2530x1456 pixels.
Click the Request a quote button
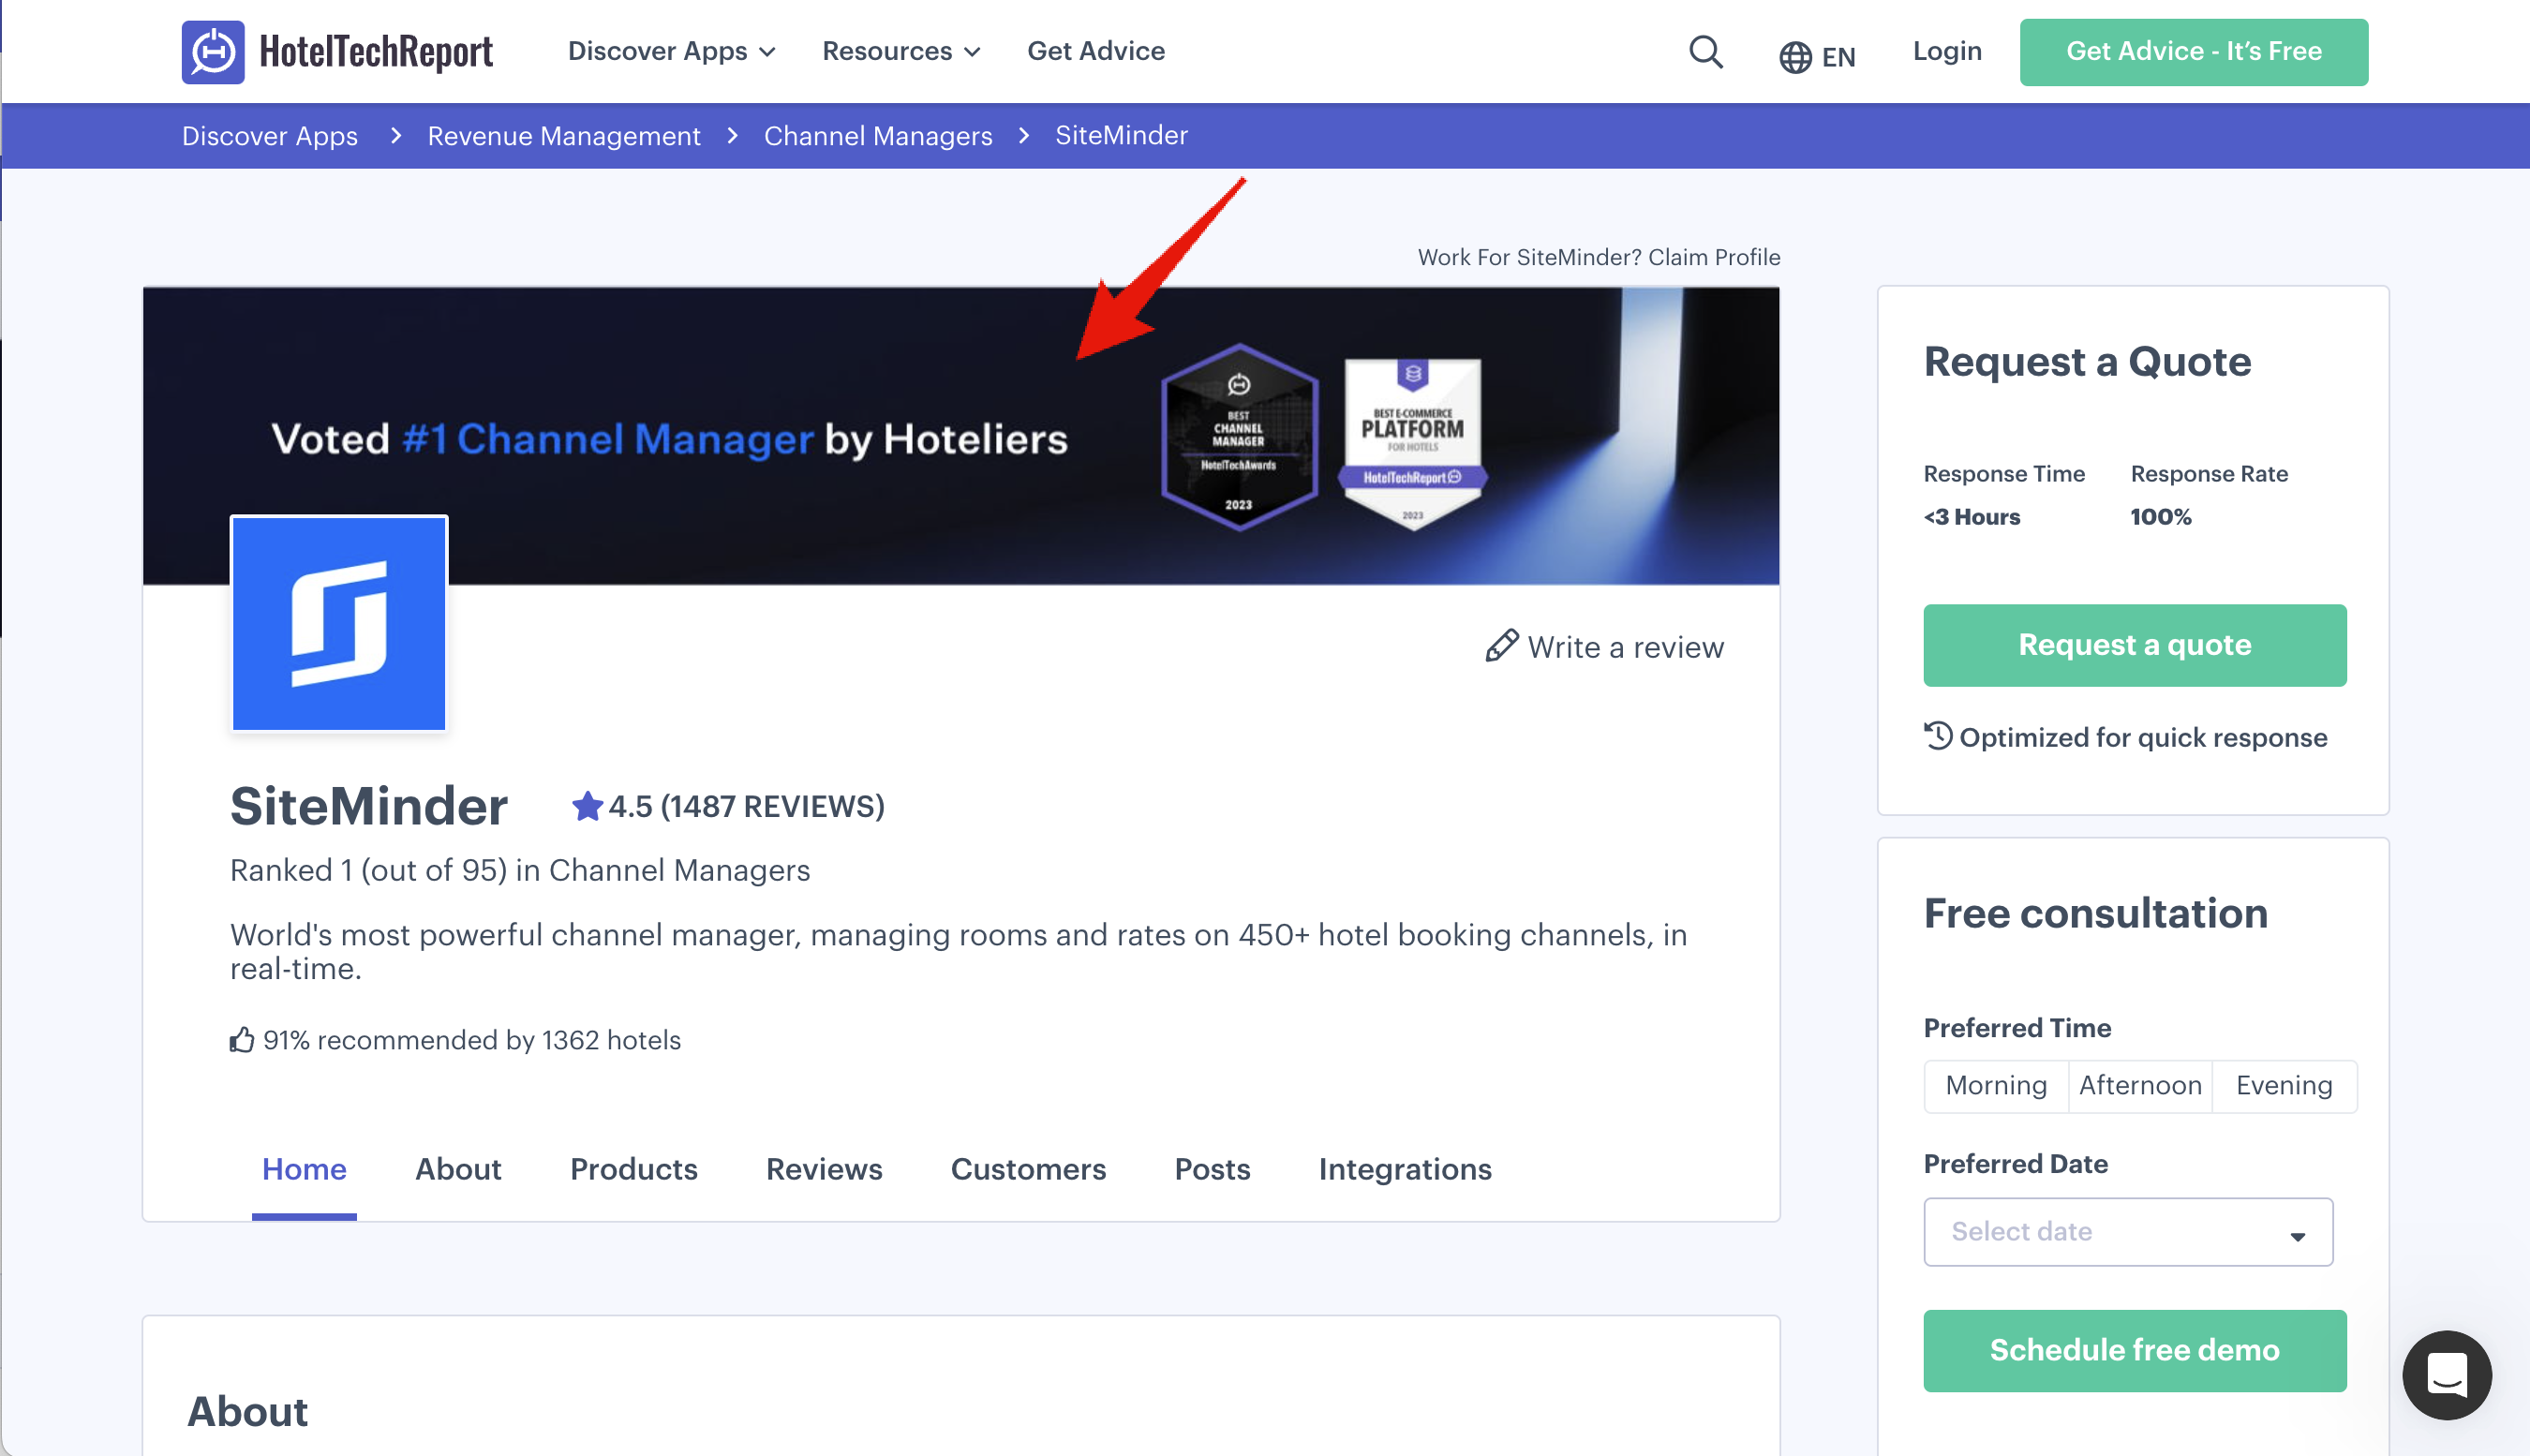pyautogui.click(x=2134, y=645)
